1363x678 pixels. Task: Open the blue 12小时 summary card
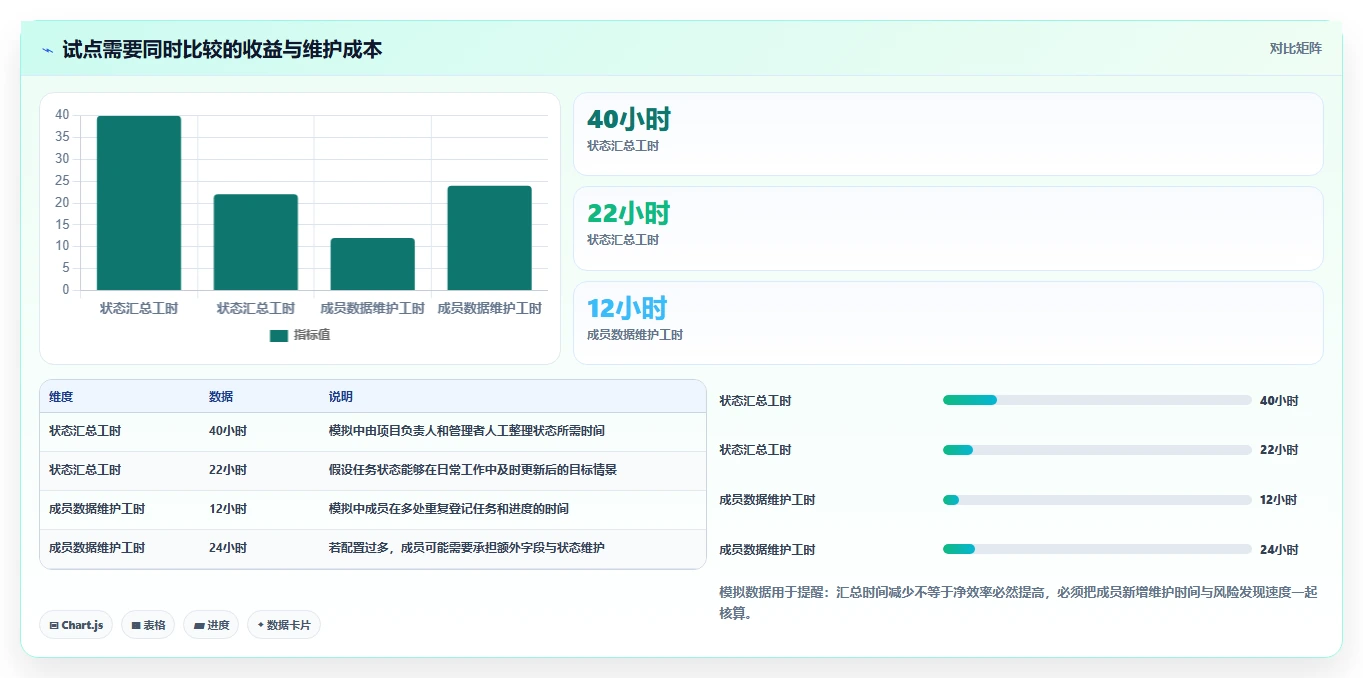coord(948,323)
